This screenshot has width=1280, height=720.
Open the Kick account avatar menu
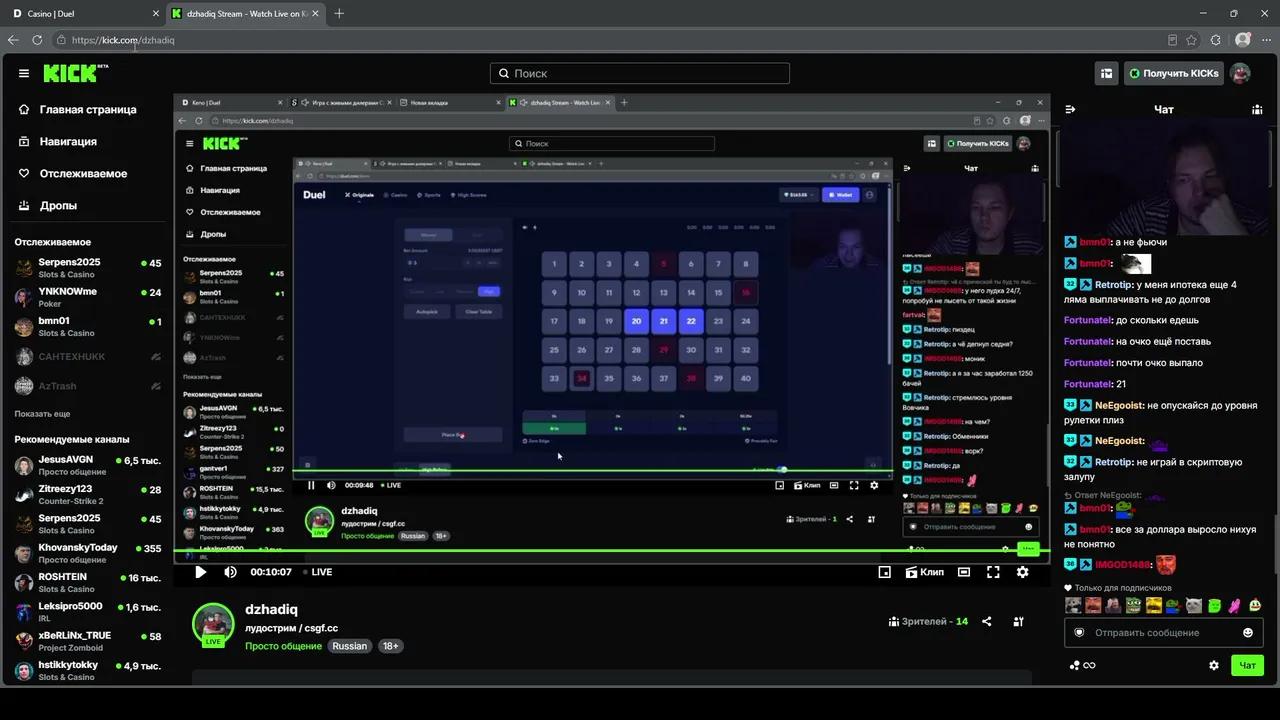tap(1240, 73)
